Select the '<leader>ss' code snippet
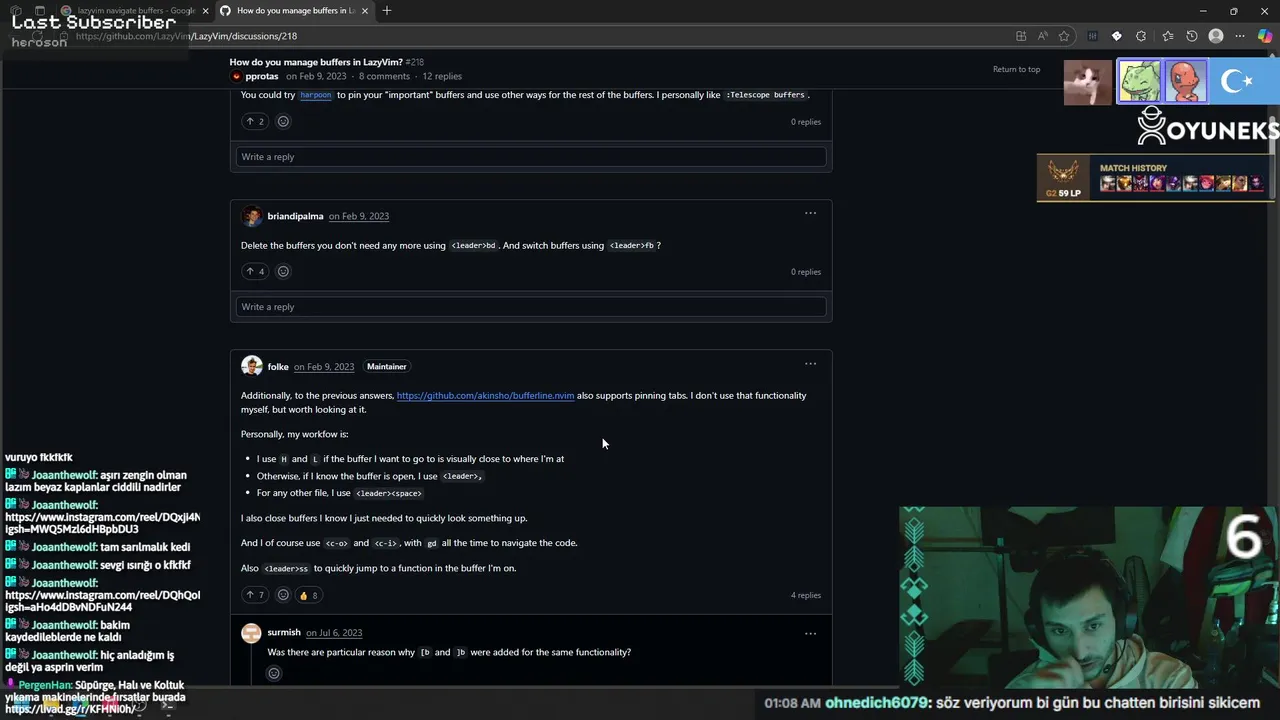 click(x=286, y=569)
